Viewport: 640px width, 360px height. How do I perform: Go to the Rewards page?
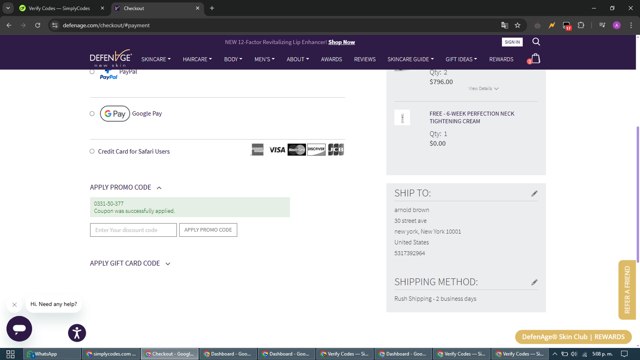click(x=501, y=59)
